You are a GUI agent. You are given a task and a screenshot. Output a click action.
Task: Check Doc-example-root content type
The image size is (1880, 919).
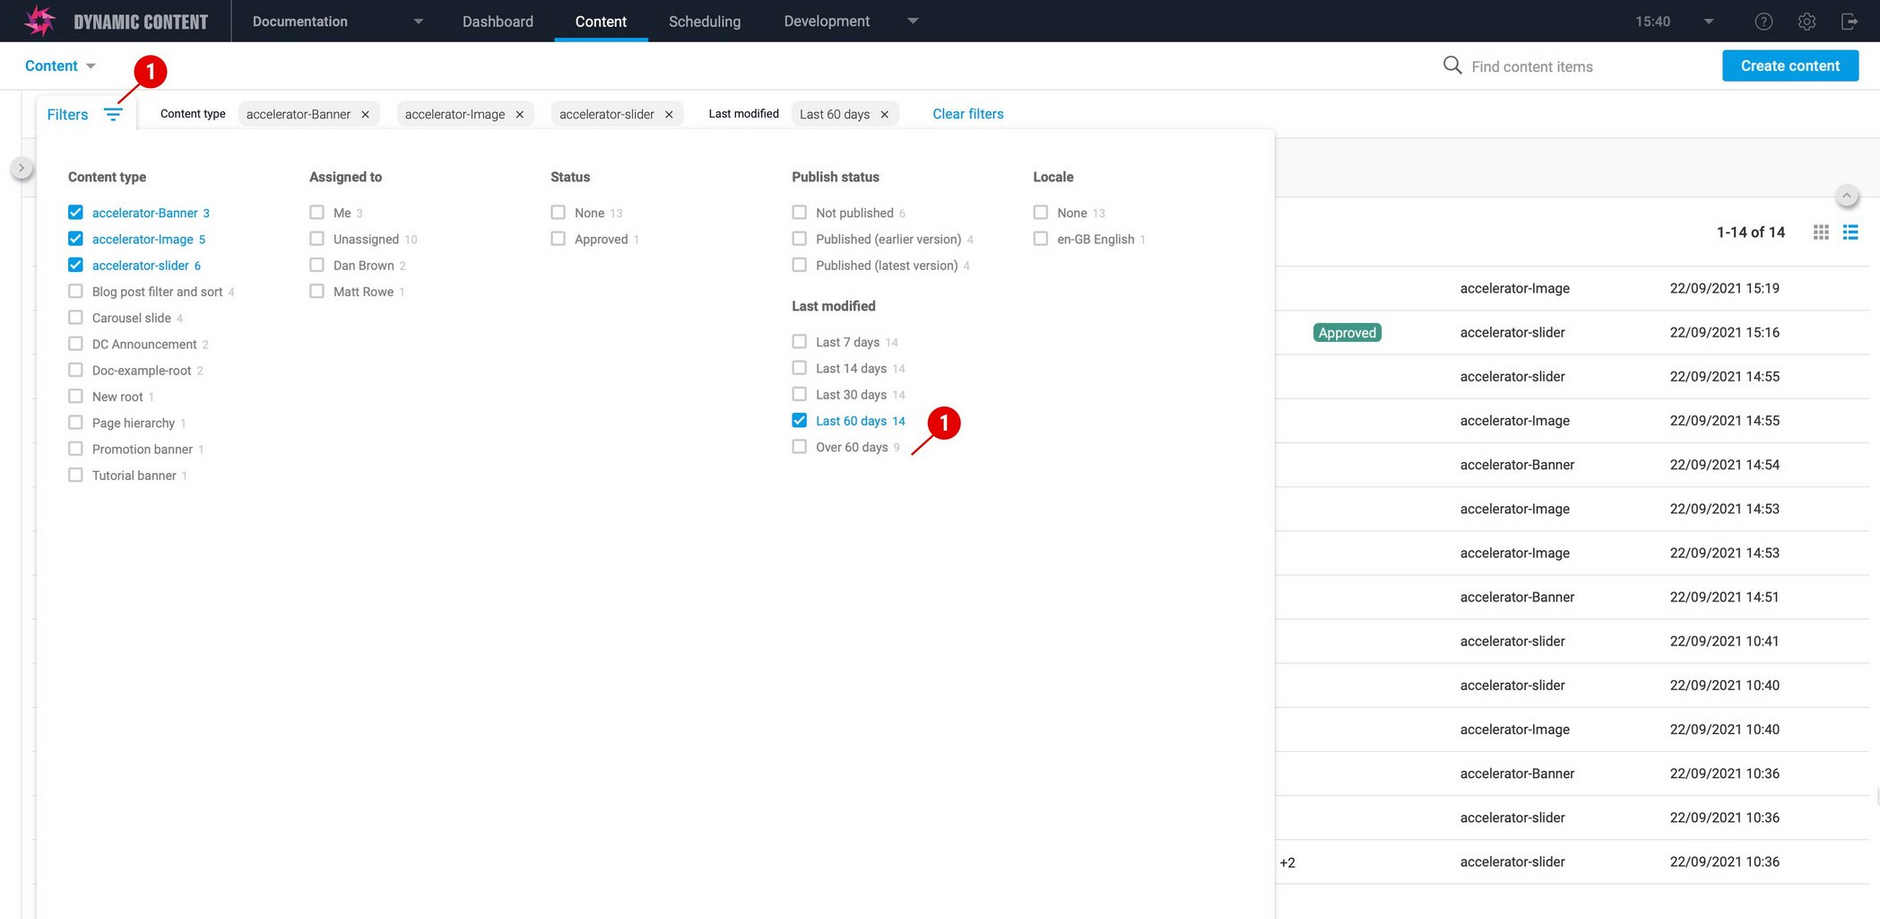(x=75, y=370)
